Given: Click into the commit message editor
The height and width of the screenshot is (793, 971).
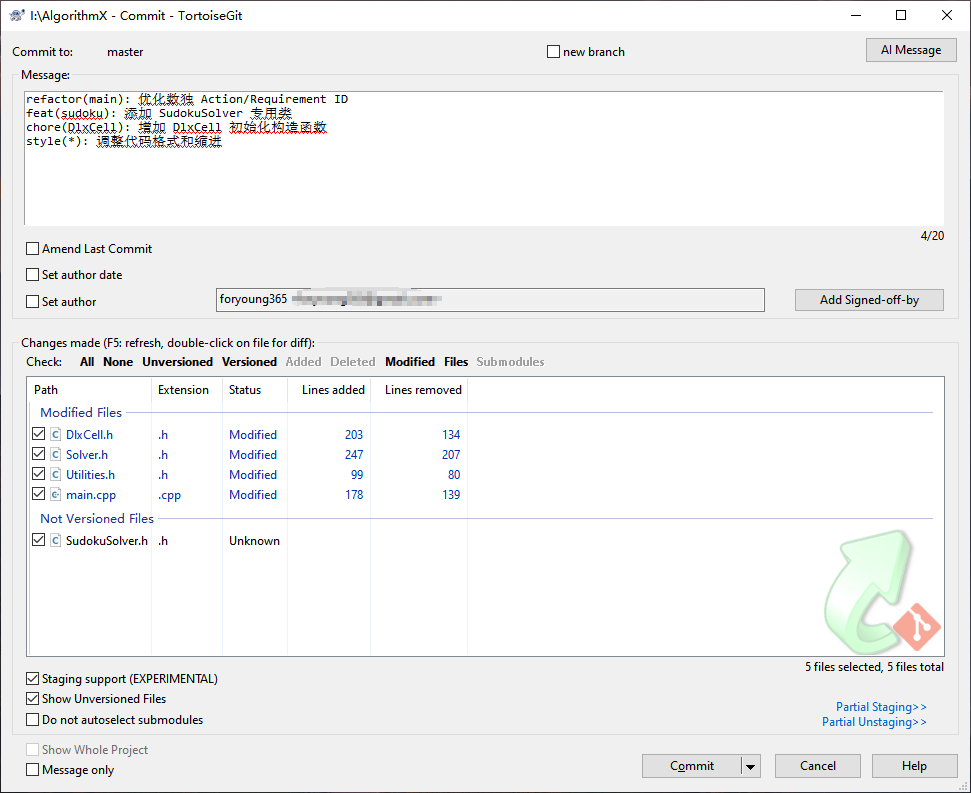Looking at the screenshot, I should click(484, 158).
